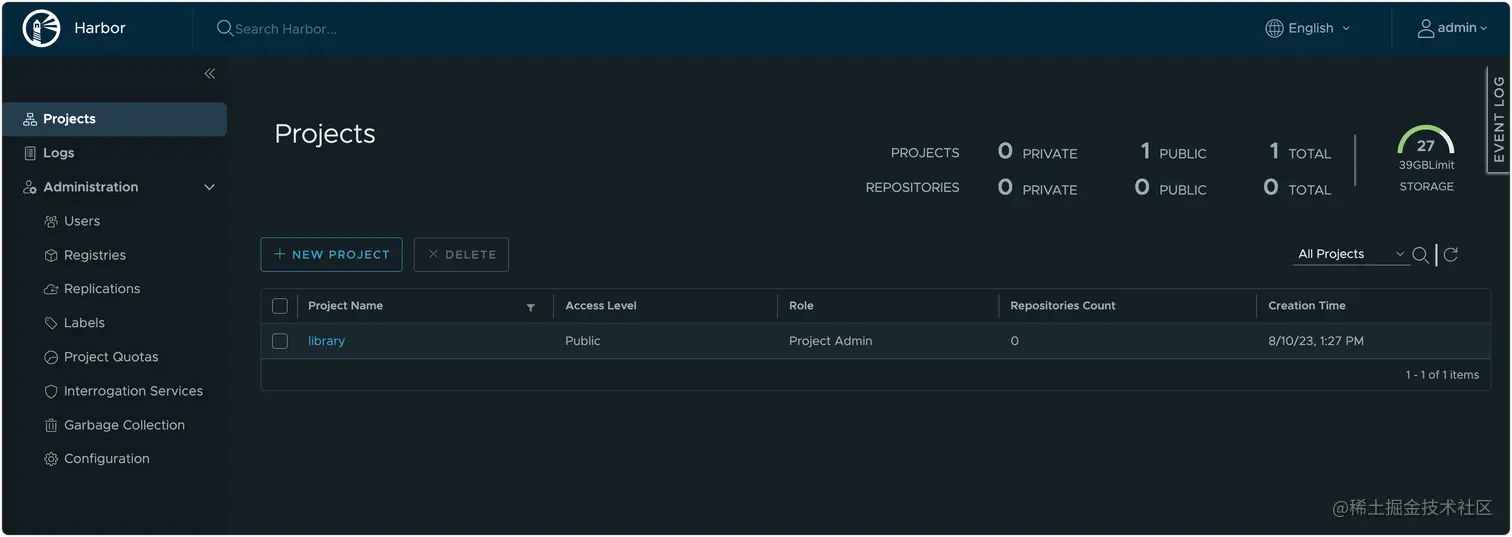
Task: Click the Logs sidebar icon
Action: (30, 153)
